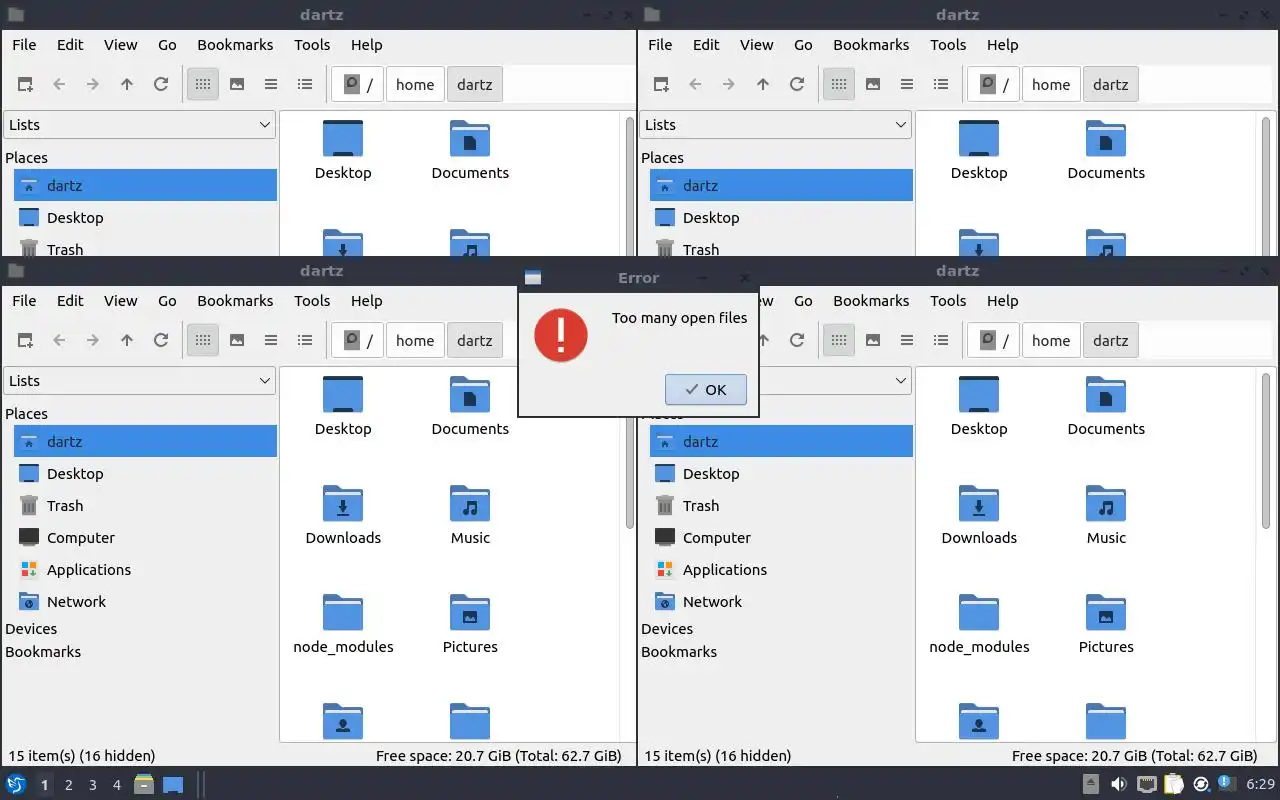The width and height of the screenshot is (1280, 800).
Task: Open new tab icon in upper-right window toolbar
Action: point(661,85)
